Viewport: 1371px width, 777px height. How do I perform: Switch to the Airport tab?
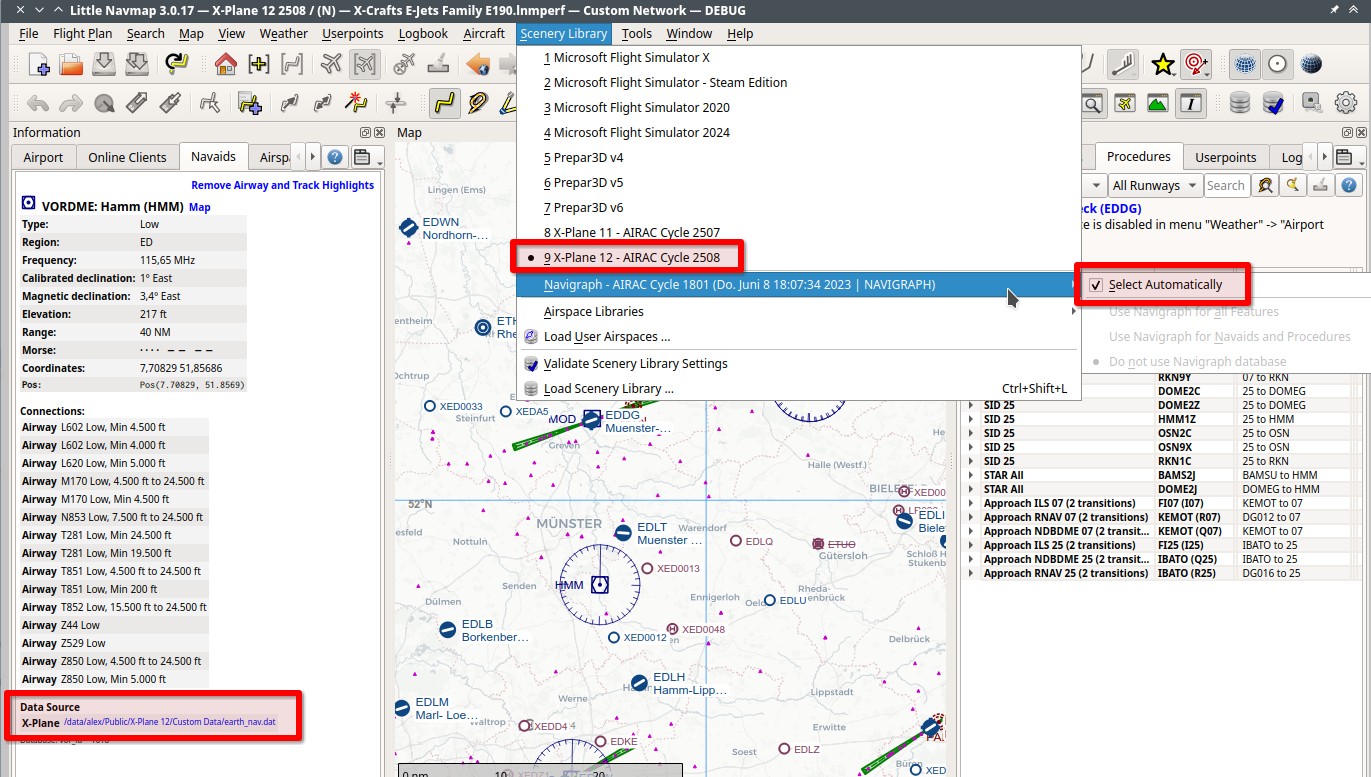[43, 157]
